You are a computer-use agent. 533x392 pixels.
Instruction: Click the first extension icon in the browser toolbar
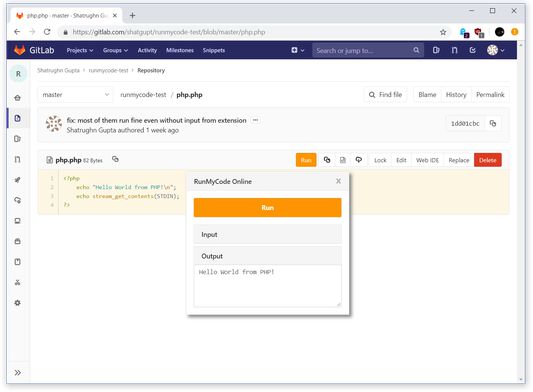tap(464, 33)
